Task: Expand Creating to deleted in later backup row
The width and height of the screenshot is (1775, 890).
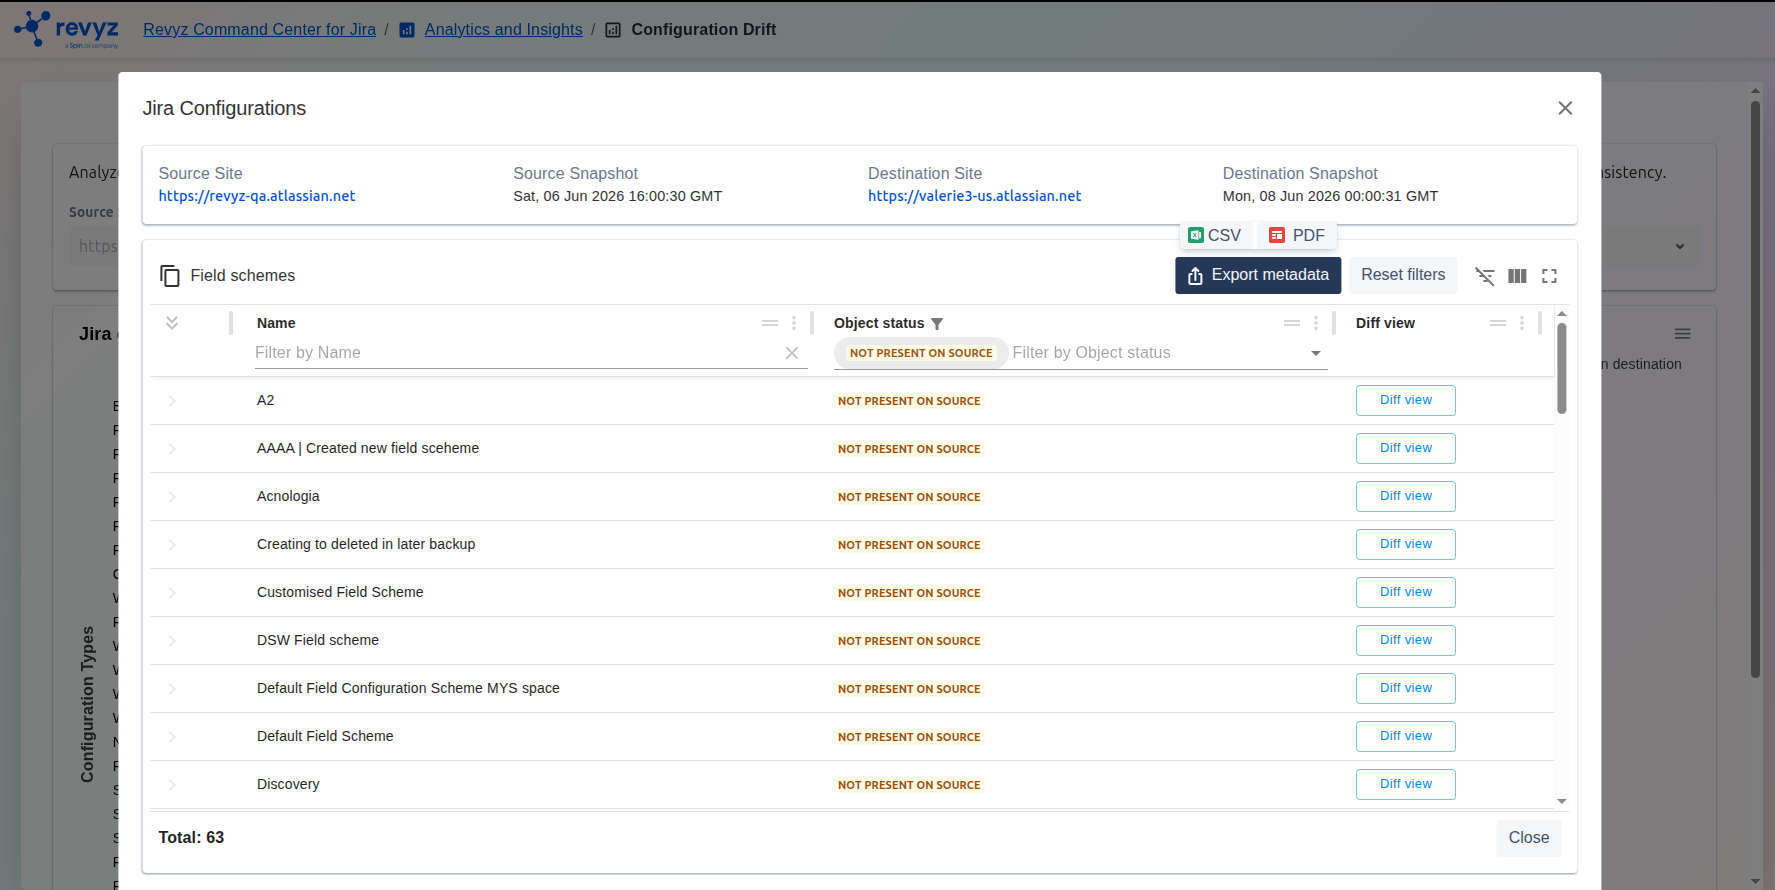Action: [x=172, y=545]
